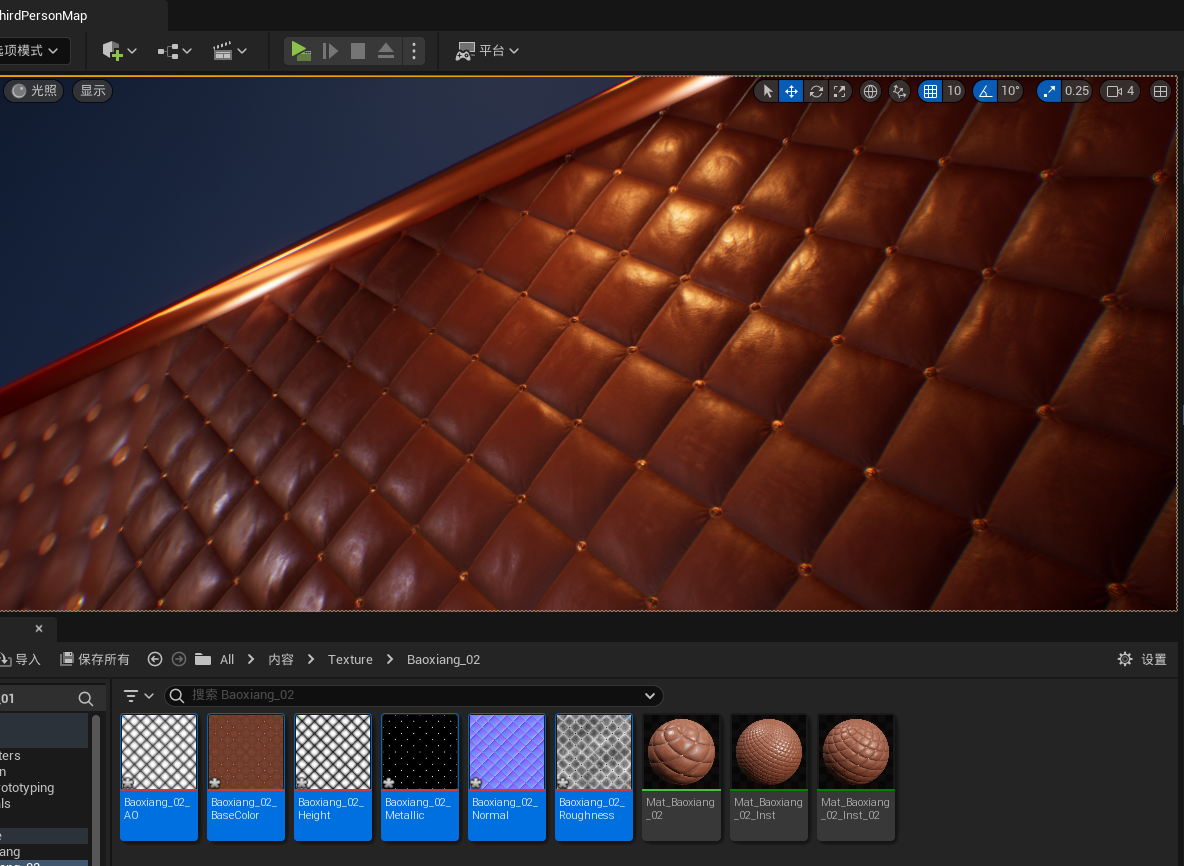Select the translate (move) gizmo tool
Screen dimensions: 1184x866
(x=791, y=91)
